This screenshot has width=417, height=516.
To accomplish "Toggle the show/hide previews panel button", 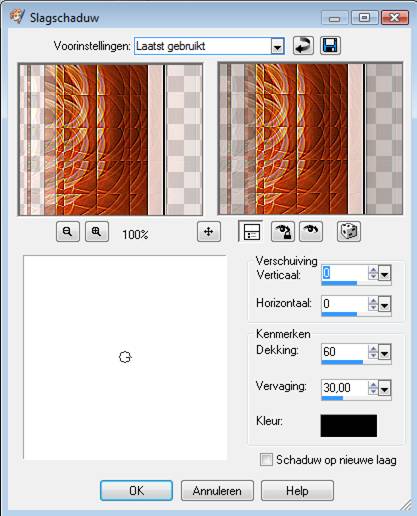I will click(250, 231).
